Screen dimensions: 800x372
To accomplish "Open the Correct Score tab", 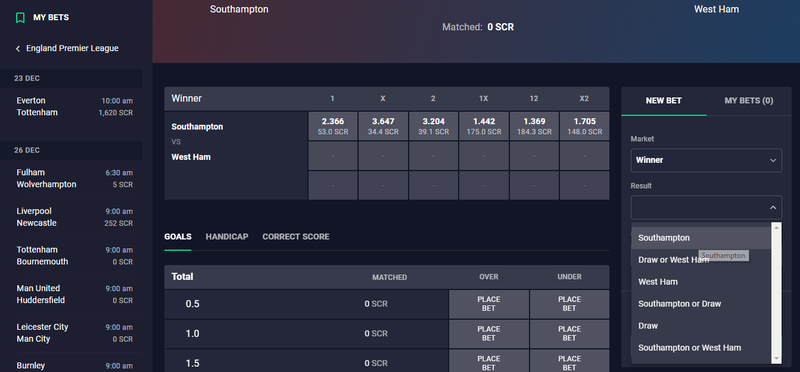I will tap(296, 237).
